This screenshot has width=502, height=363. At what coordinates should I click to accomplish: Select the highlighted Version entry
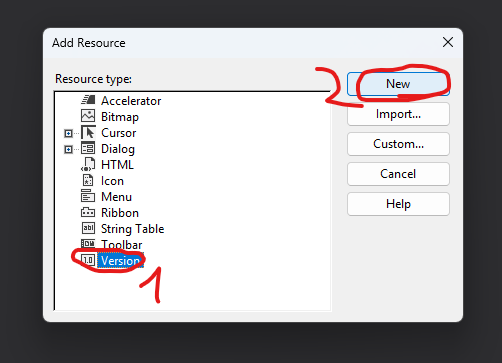coord(120,261)
